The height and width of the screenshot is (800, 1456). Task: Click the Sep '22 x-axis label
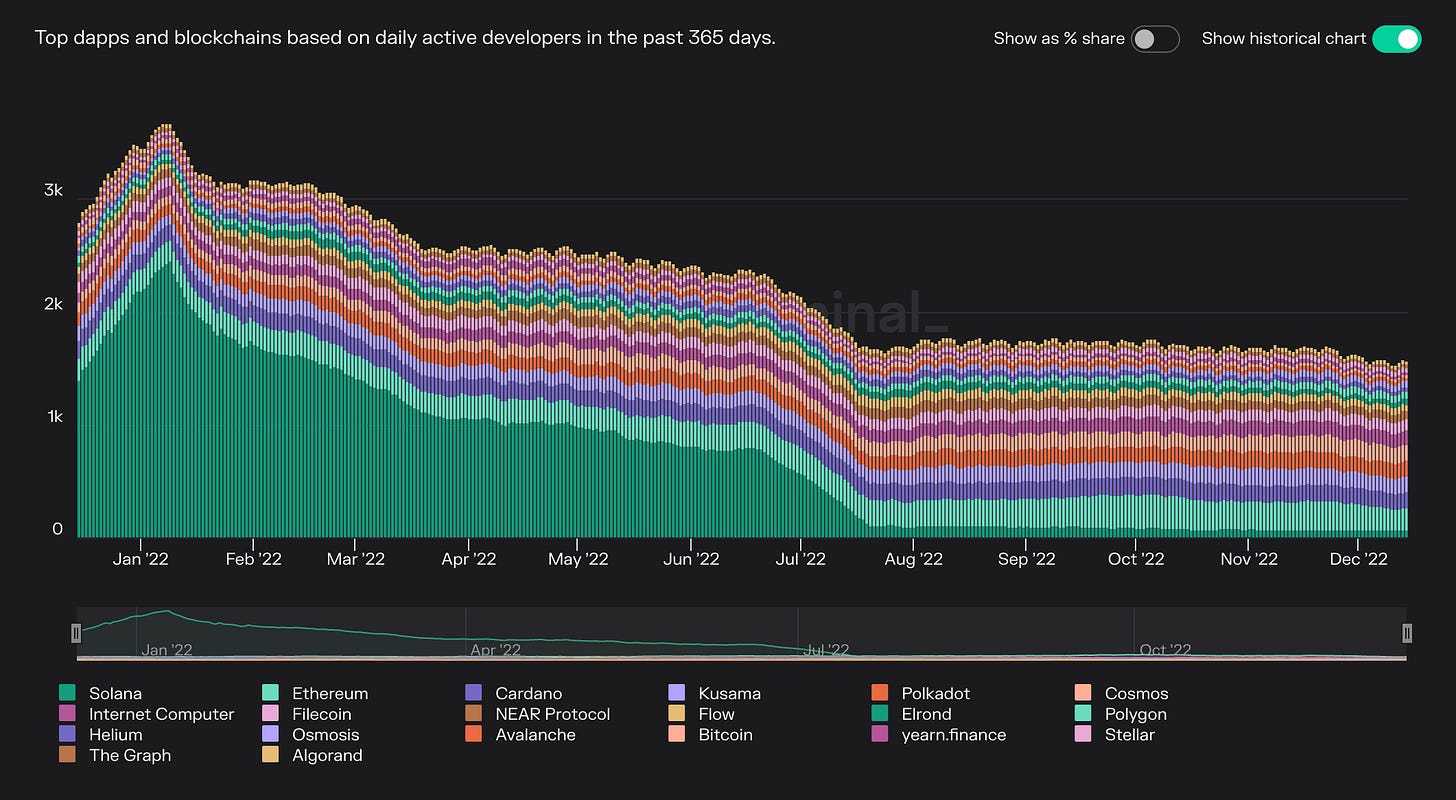coord(1027,559)
